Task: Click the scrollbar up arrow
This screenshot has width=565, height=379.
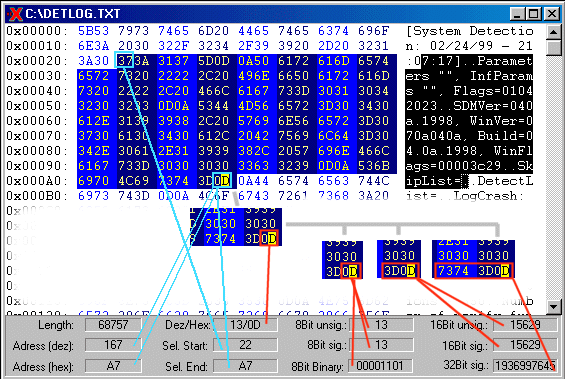Action: tap(553, 32)
